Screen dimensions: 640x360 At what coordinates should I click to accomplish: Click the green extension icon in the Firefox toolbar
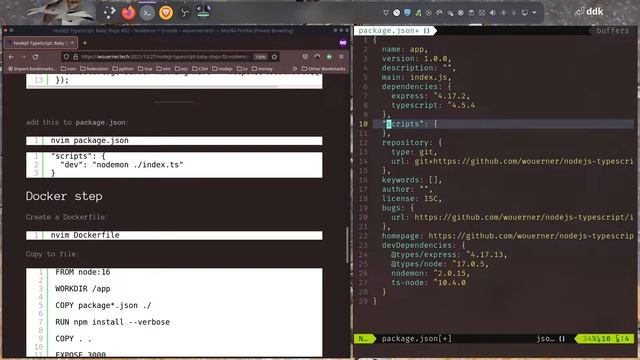(329, 57)
